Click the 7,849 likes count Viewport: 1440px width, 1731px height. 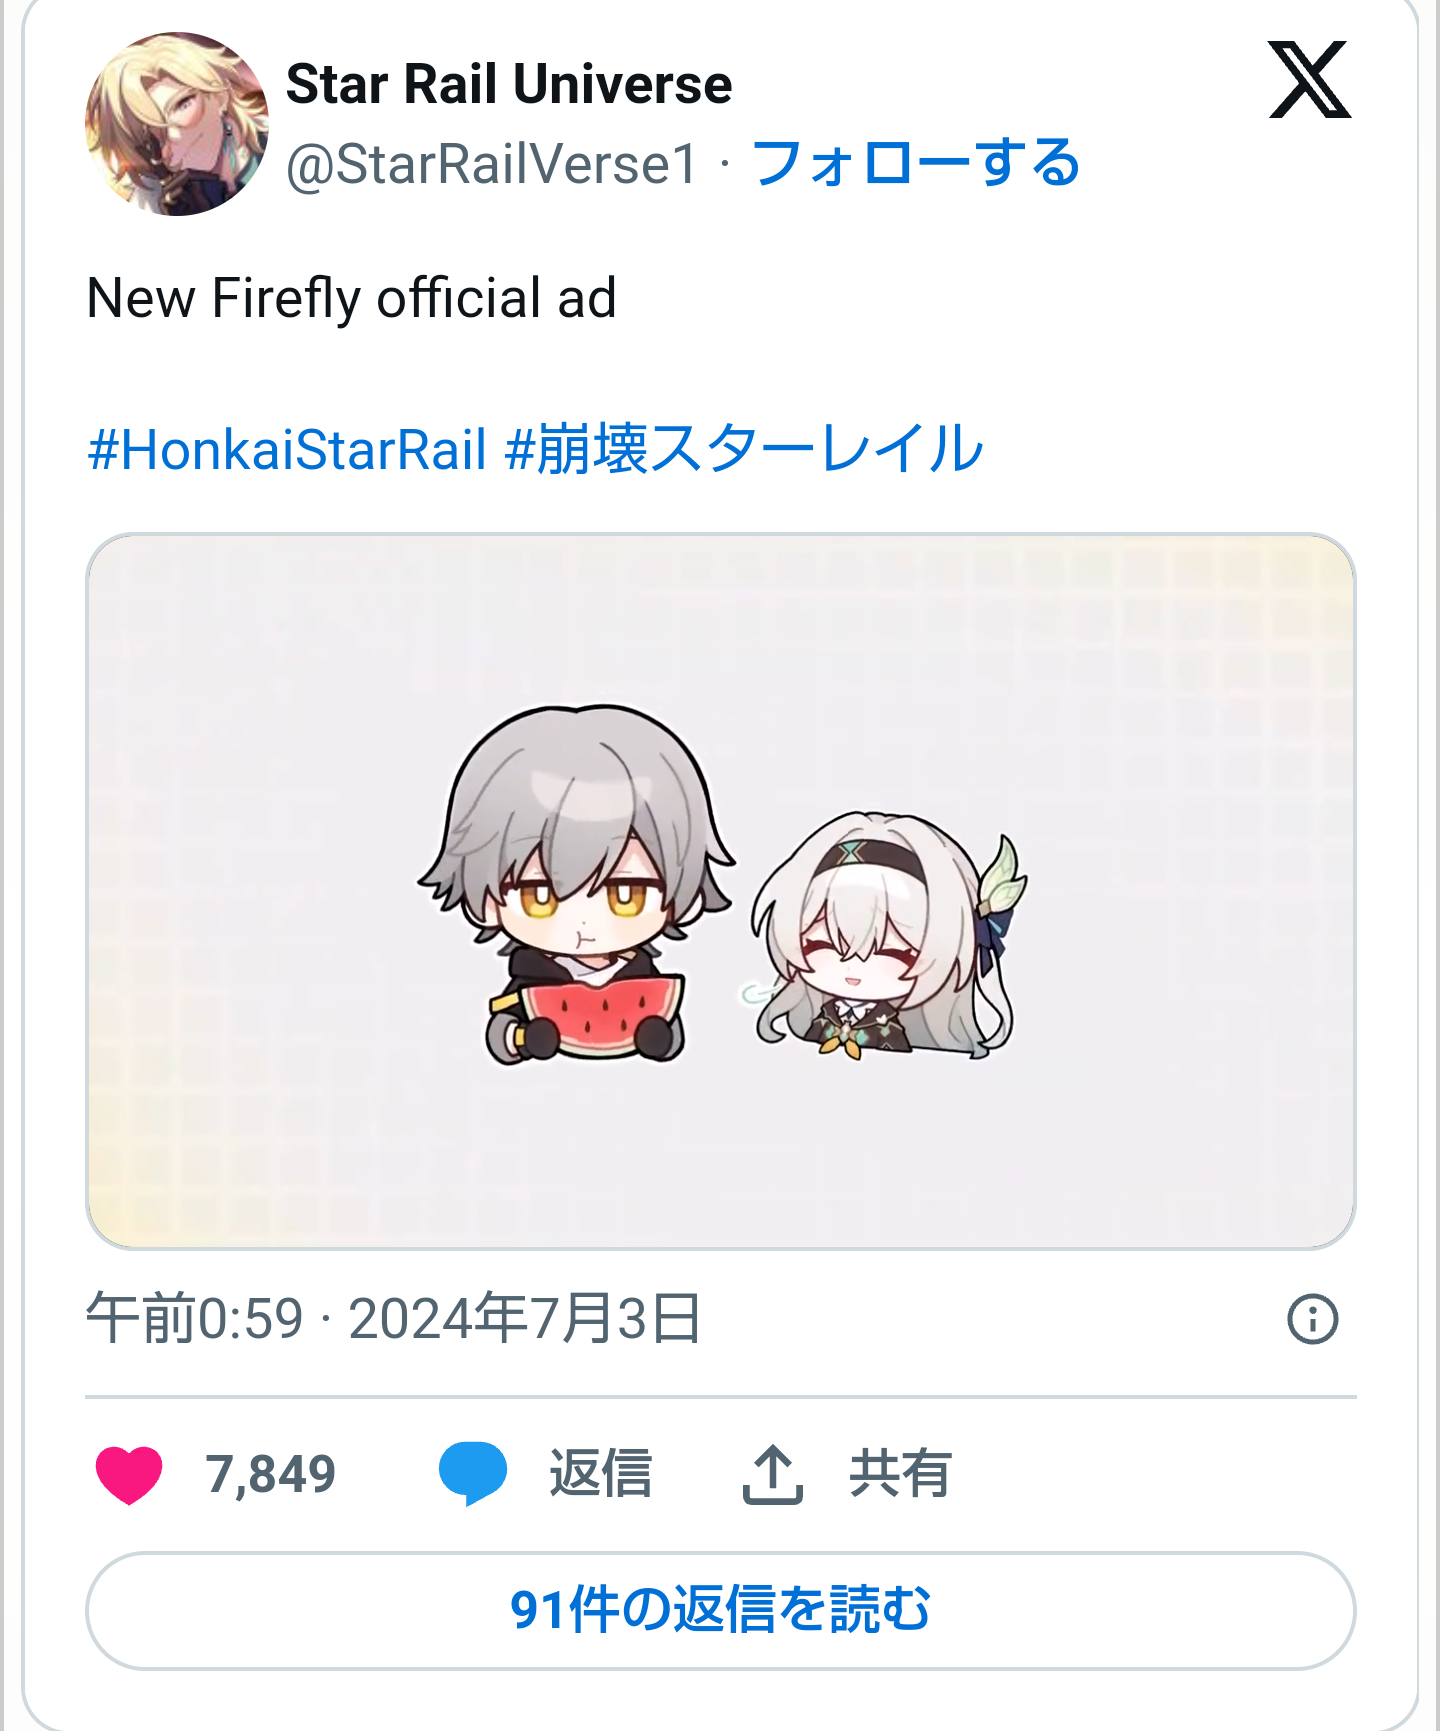pos(270,1474)
